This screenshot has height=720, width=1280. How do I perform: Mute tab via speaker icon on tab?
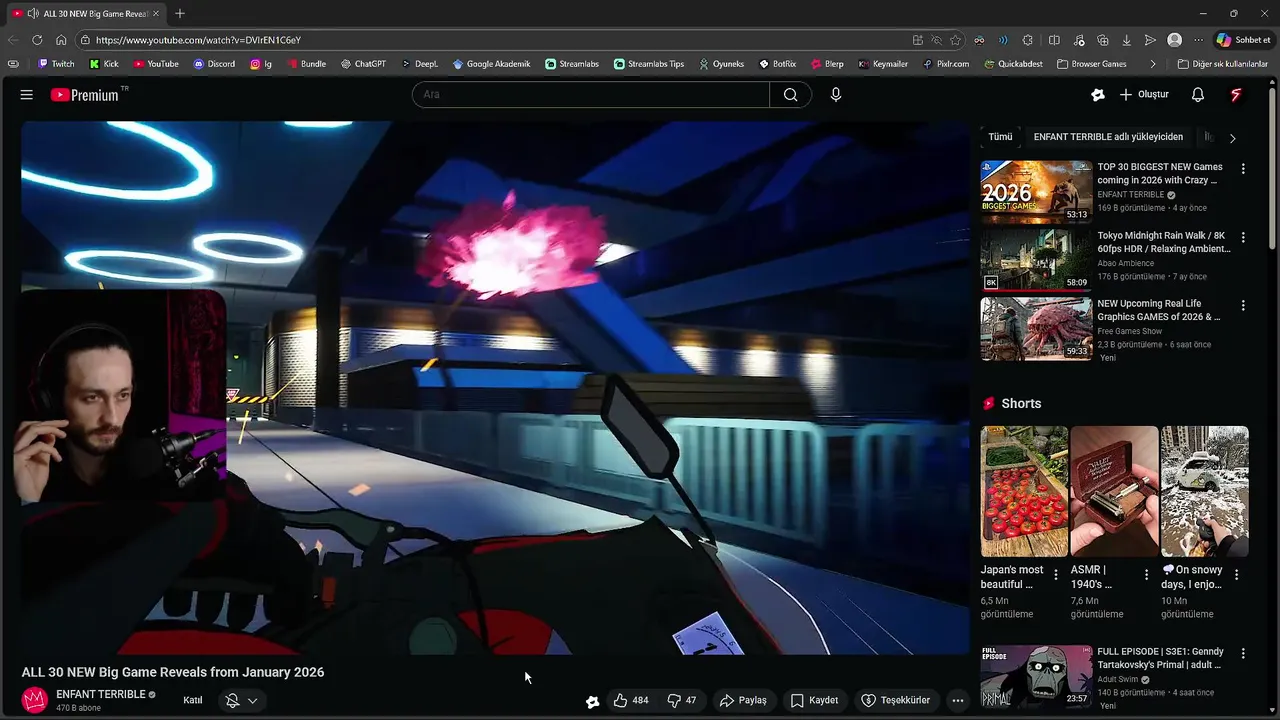33,13
